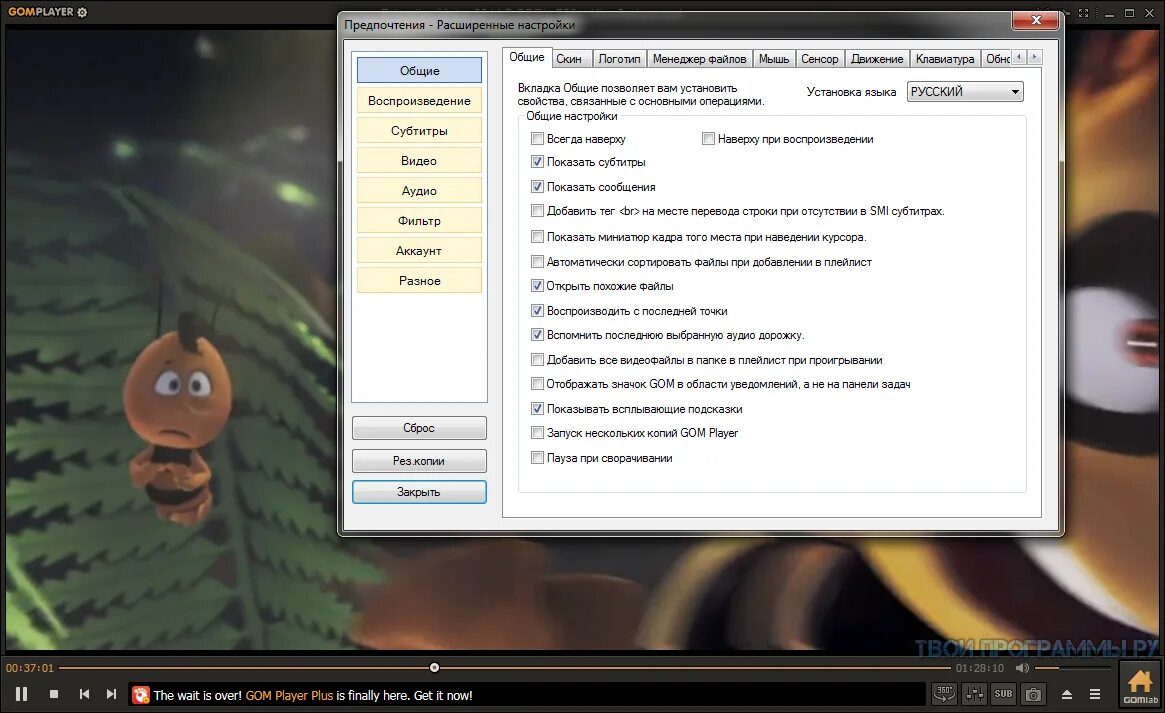Uncheck 'Показать сообщения'

537,186
